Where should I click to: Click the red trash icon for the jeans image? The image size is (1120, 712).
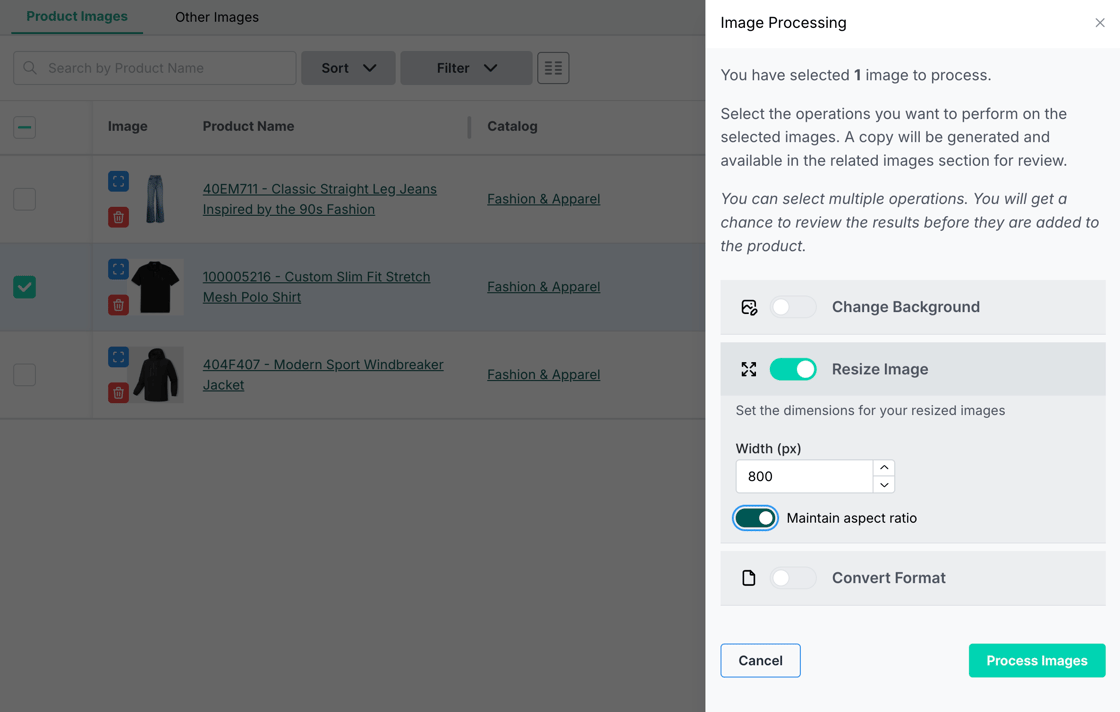(118, 217)
